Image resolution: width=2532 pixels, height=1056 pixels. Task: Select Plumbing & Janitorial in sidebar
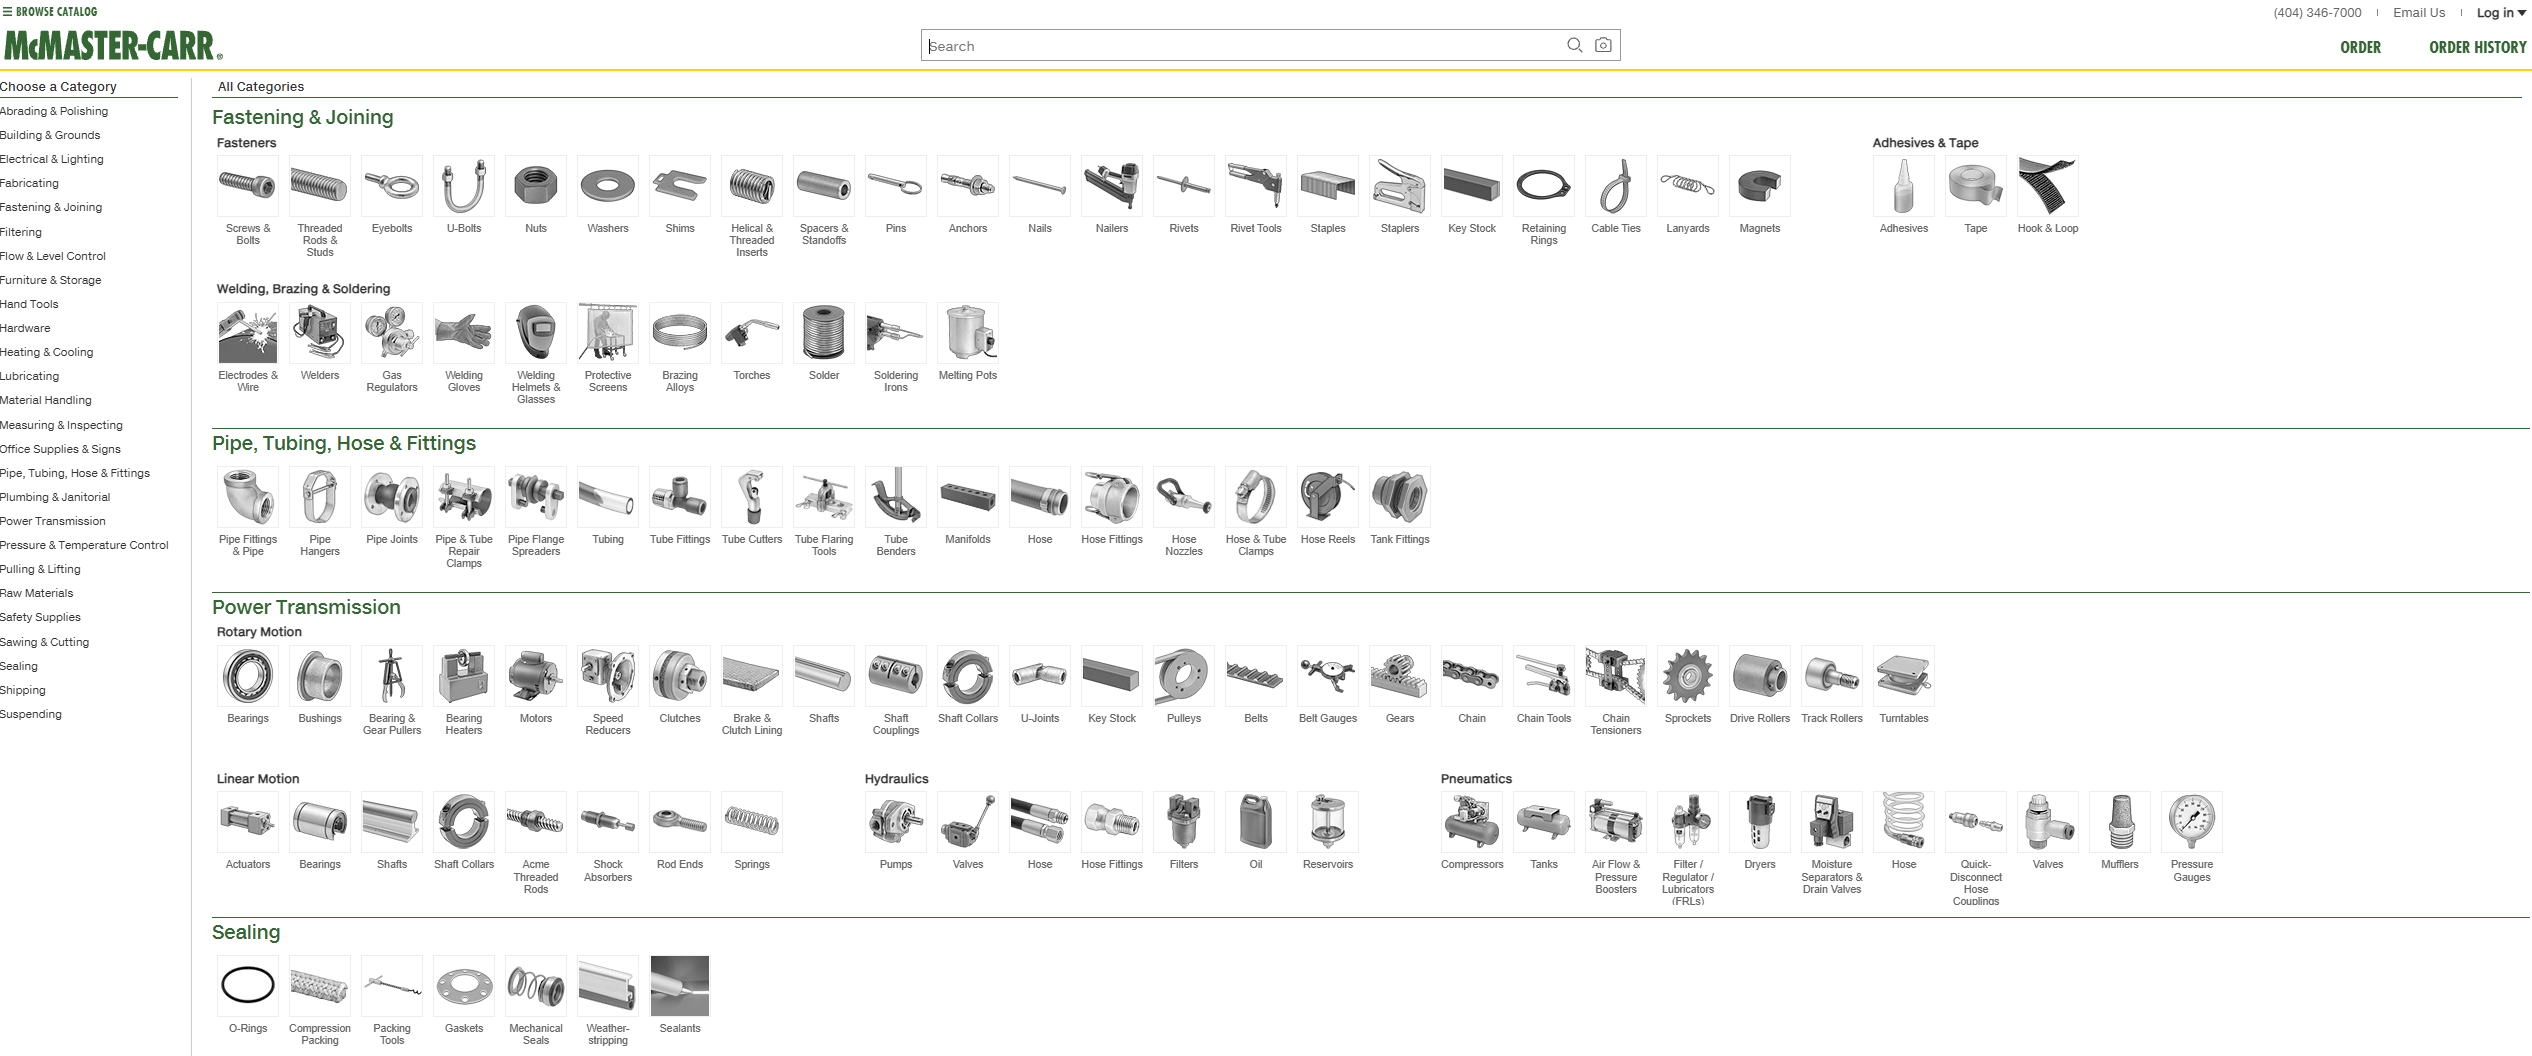point(55,497)
